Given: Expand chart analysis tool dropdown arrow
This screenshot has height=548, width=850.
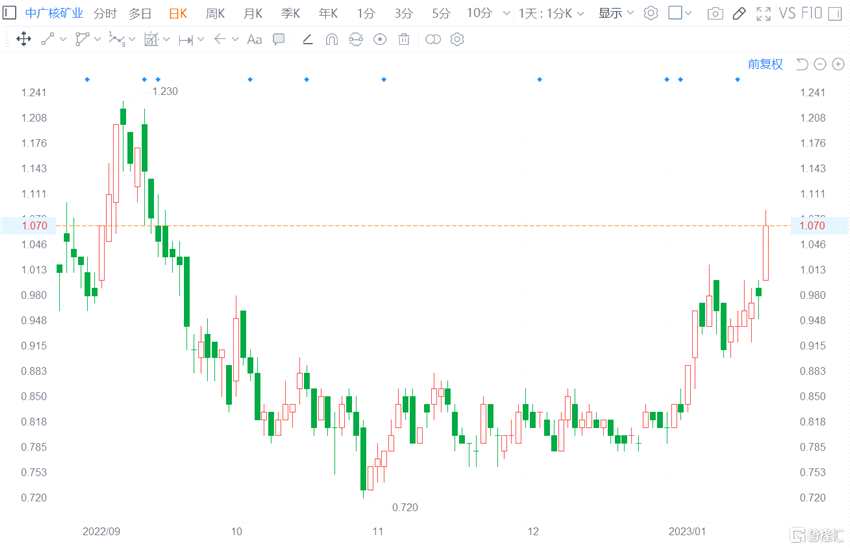Looking at the screenshot, I should [166, 39].
